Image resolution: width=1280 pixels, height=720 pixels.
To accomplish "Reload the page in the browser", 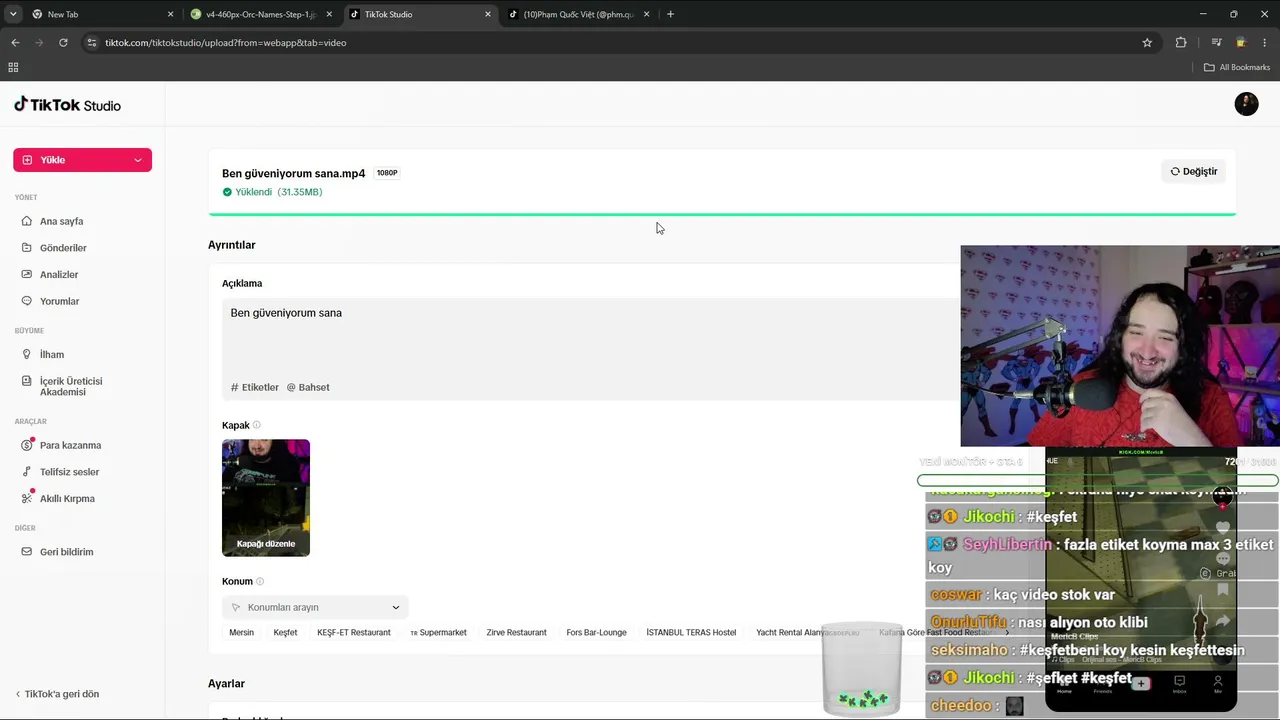I will pos(63,43).
